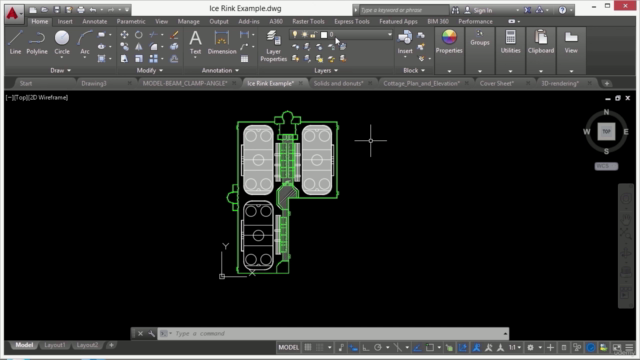Screen dimensions: 640x360
Task: Open the WCS coordinate system dropdown
Action: tap(606, 166)
